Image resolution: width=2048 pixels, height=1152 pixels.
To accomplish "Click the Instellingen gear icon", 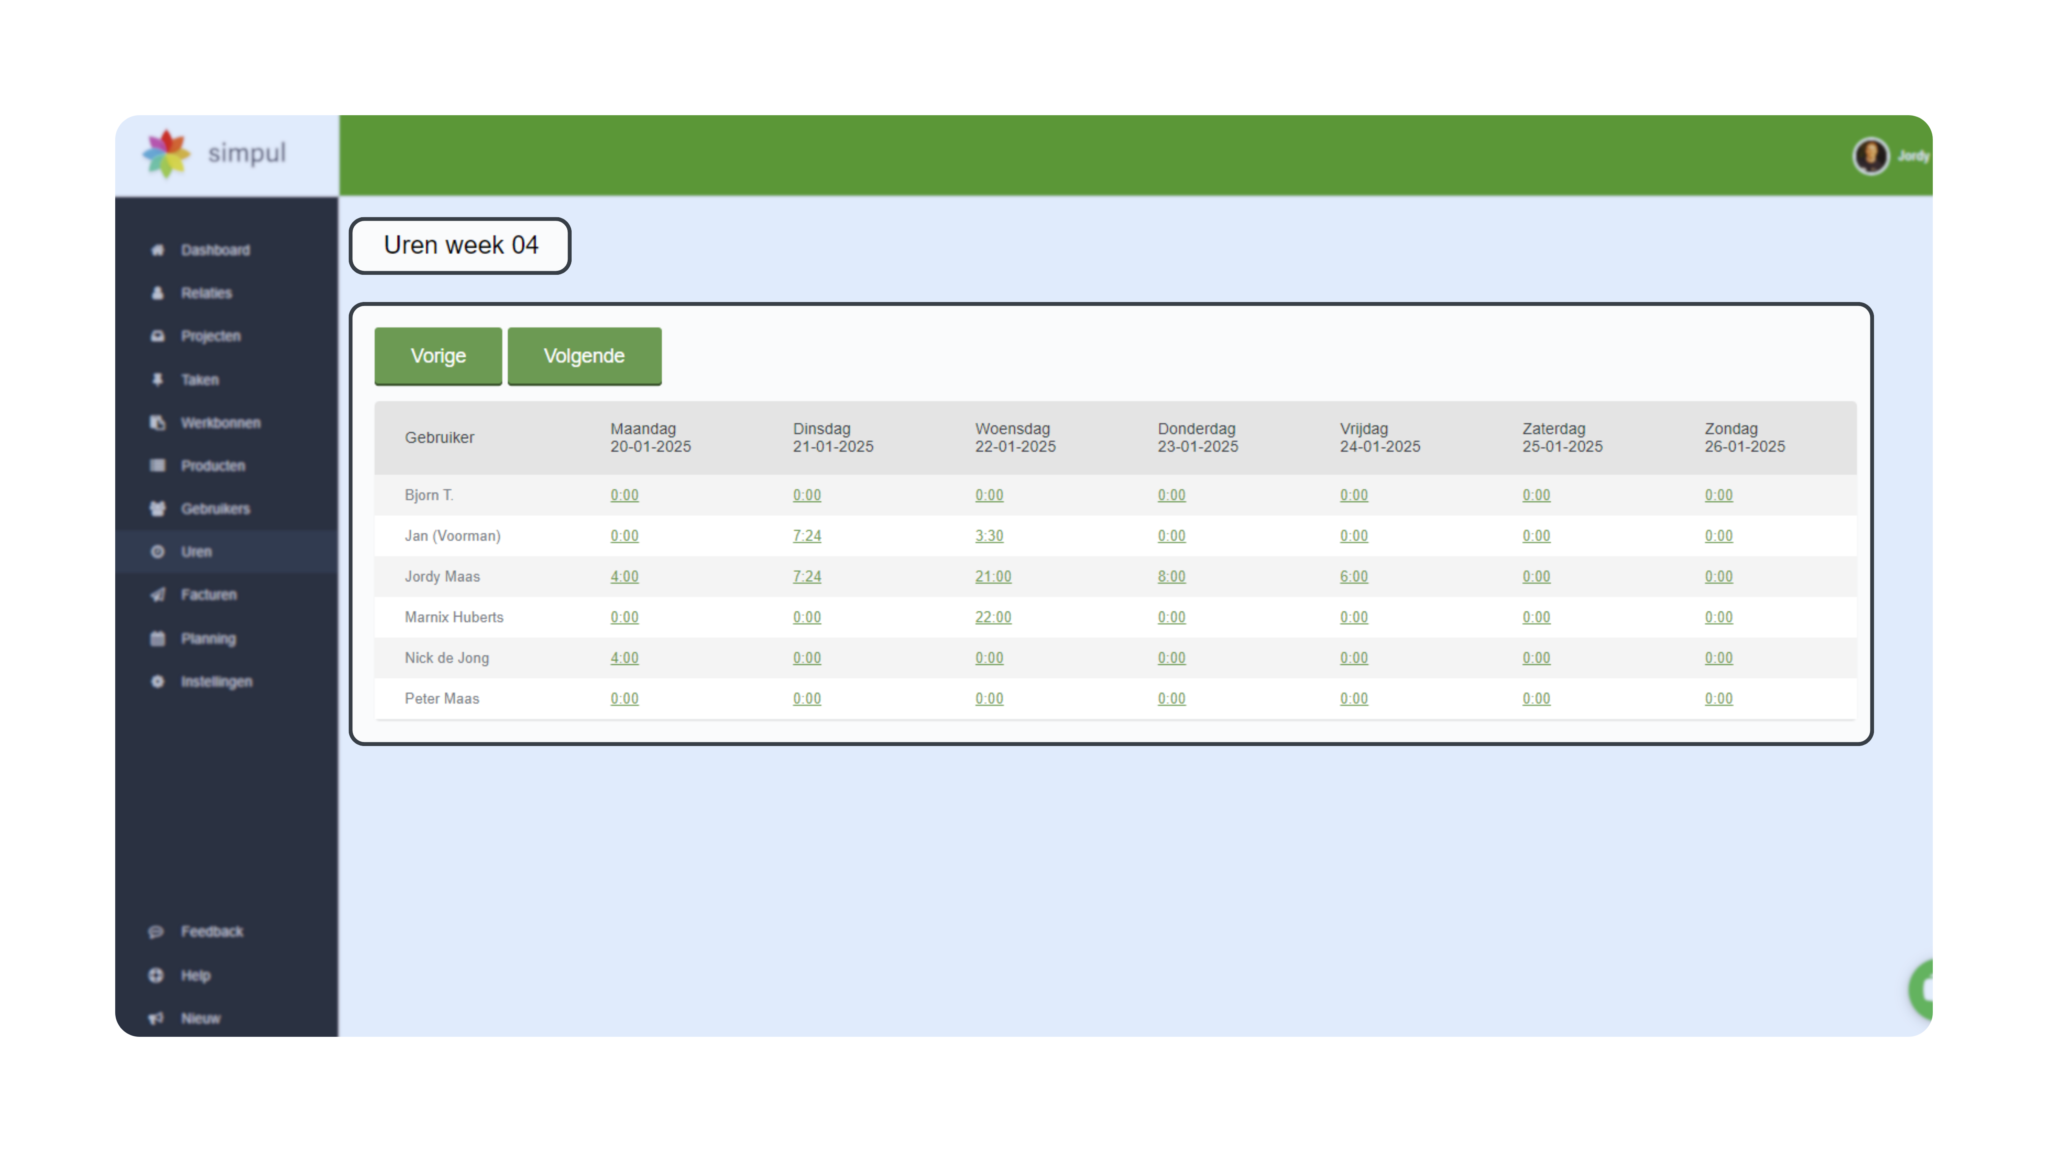I will tap(157, 682).
